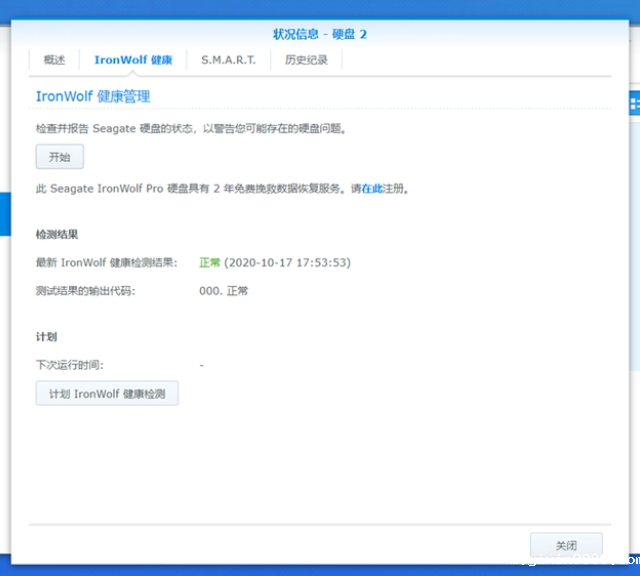
Task: Go to the 历史纪录 tab
Action: click(306, 60)
